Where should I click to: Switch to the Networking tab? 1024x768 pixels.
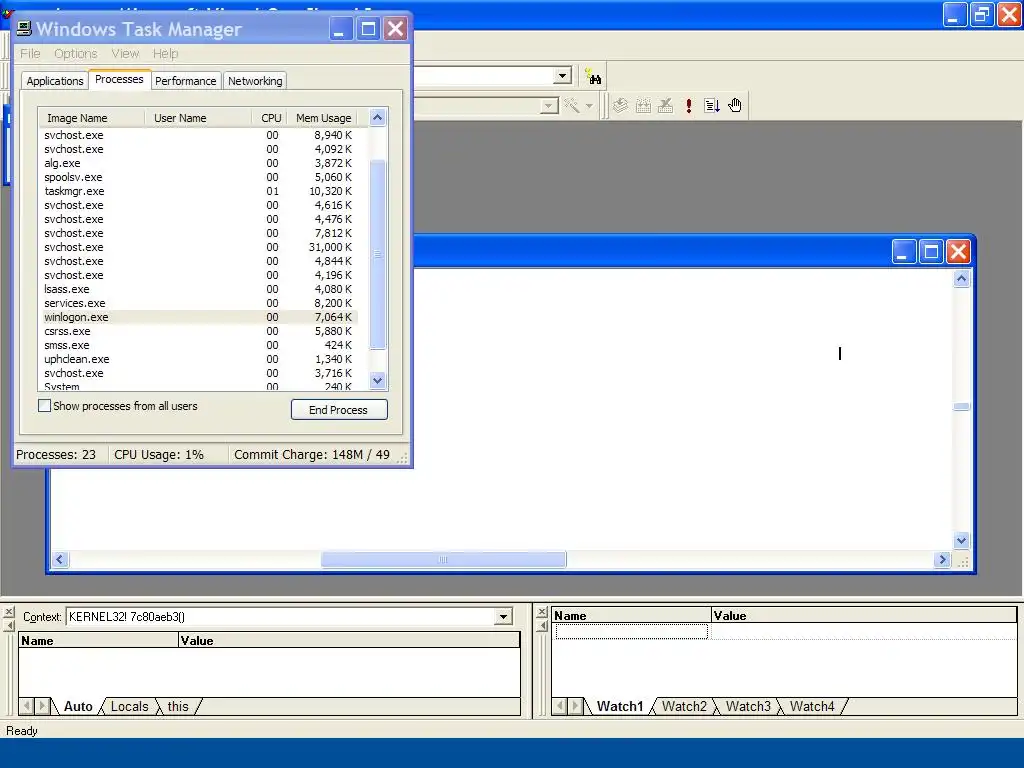click(x=255, y=81)
